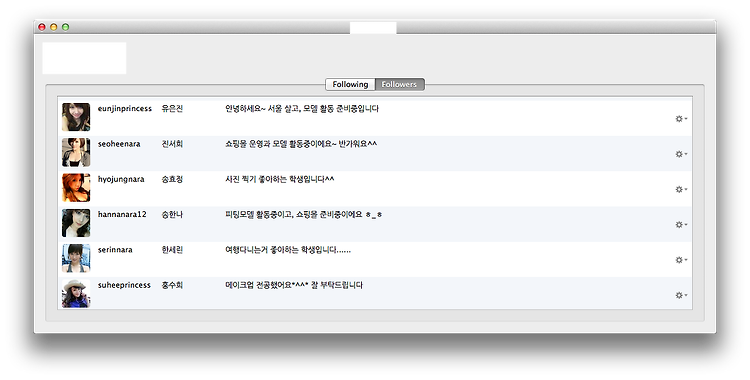Click the Korean name beside hyojungnara
Viewport: 750px width, 380px height.
(172, 179)
